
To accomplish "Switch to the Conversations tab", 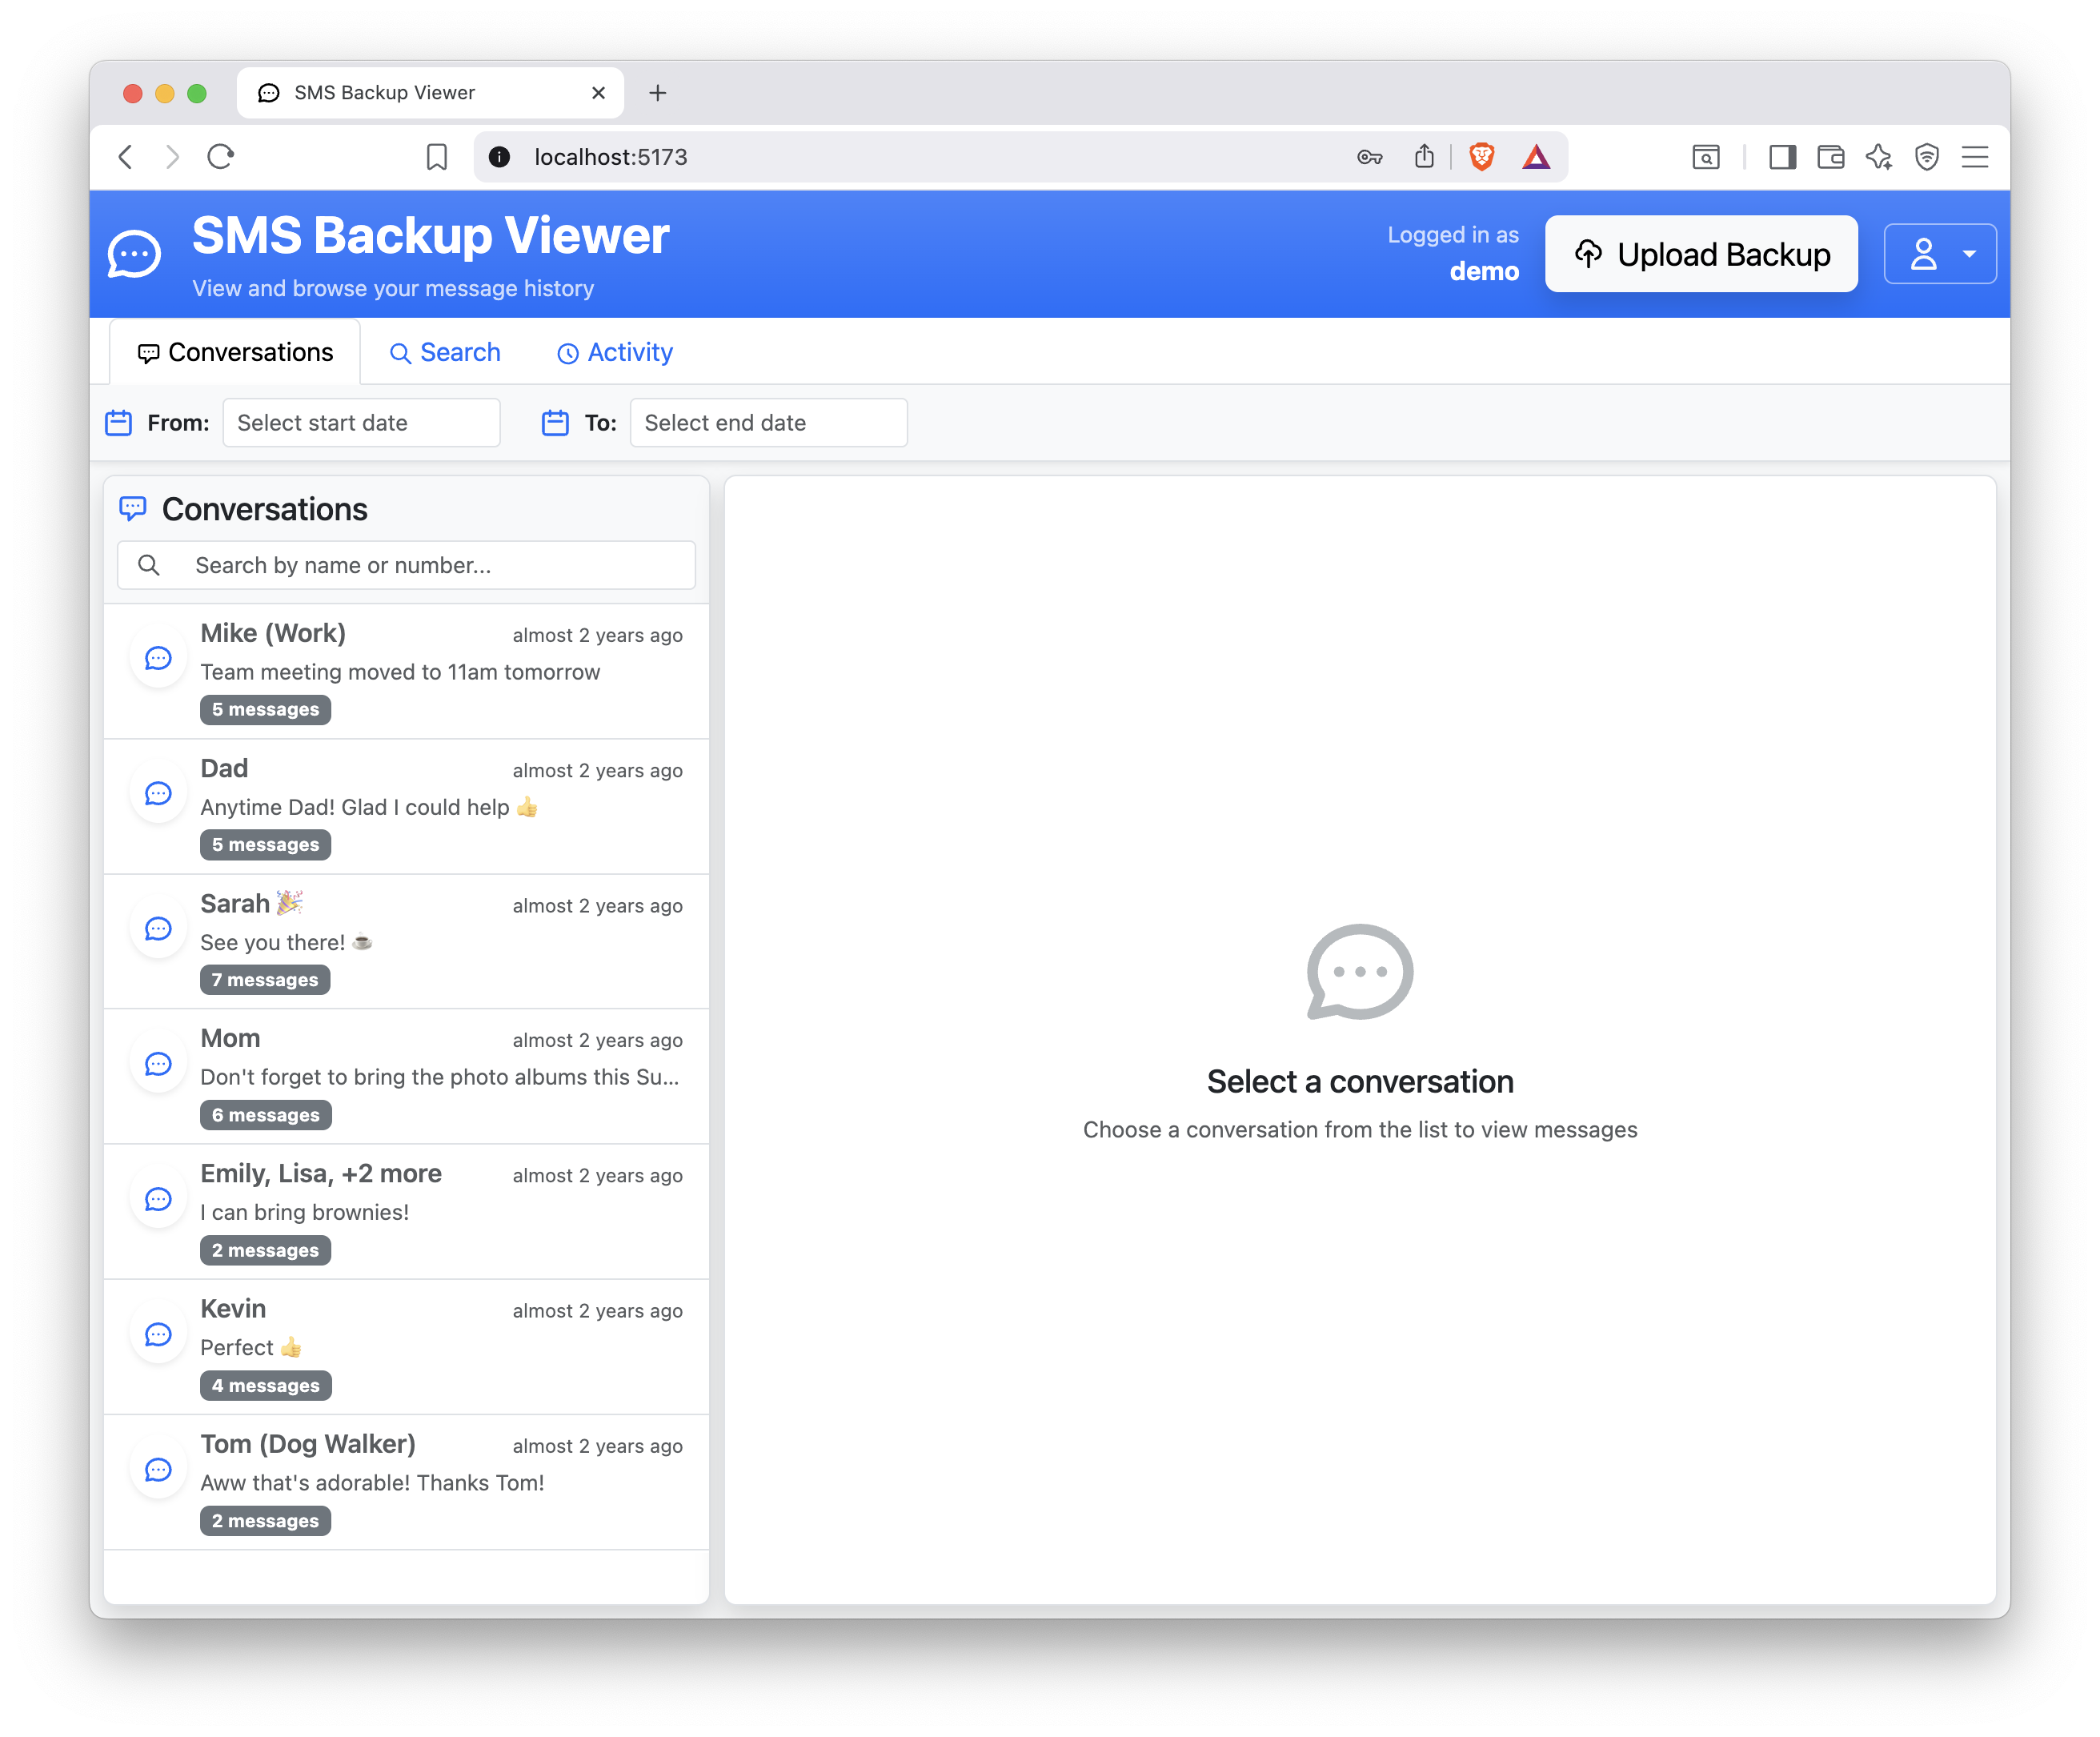I will [x=235, y=352].
